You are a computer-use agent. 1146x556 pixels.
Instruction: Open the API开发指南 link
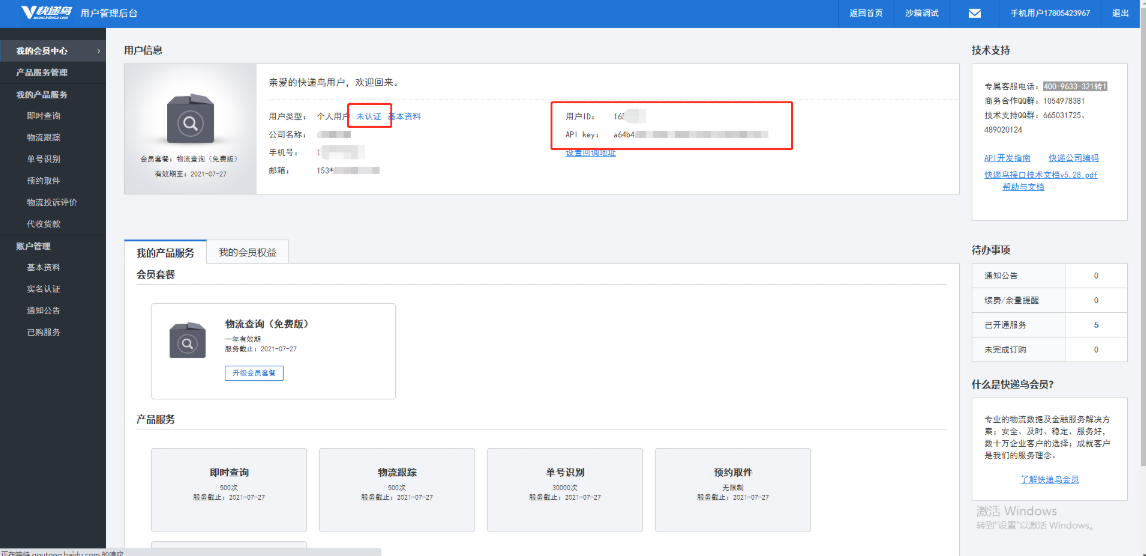(1007, 158)
